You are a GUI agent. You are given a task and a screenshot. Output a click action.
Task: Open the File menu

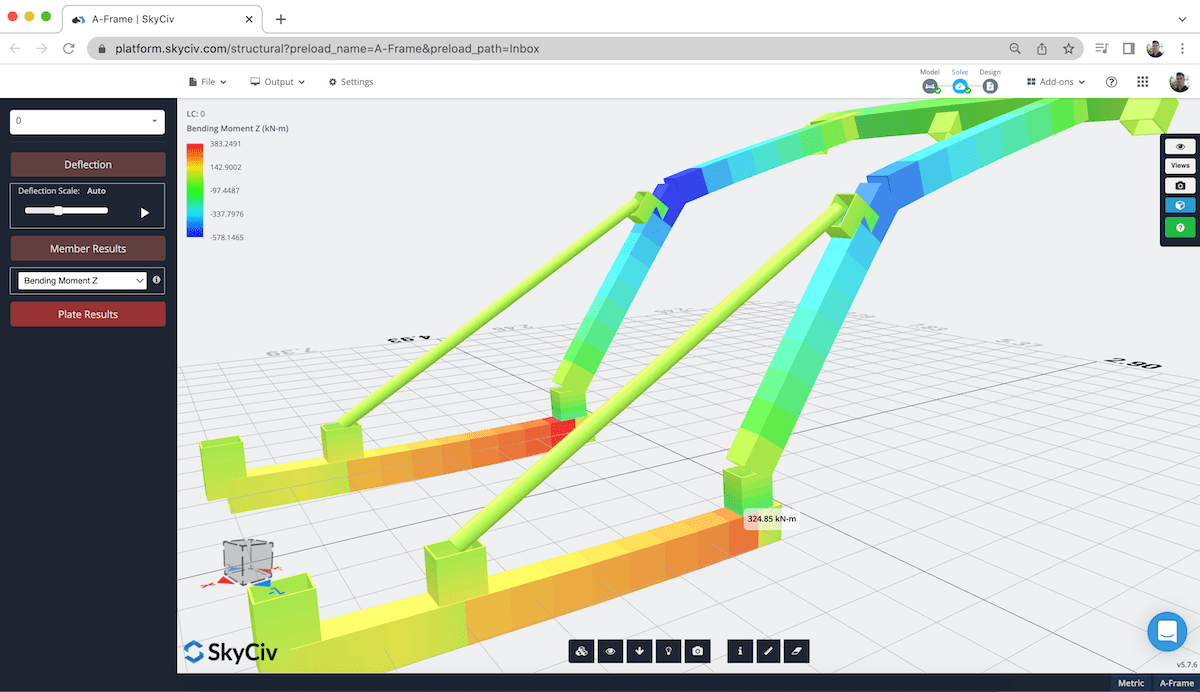point(207,81)
